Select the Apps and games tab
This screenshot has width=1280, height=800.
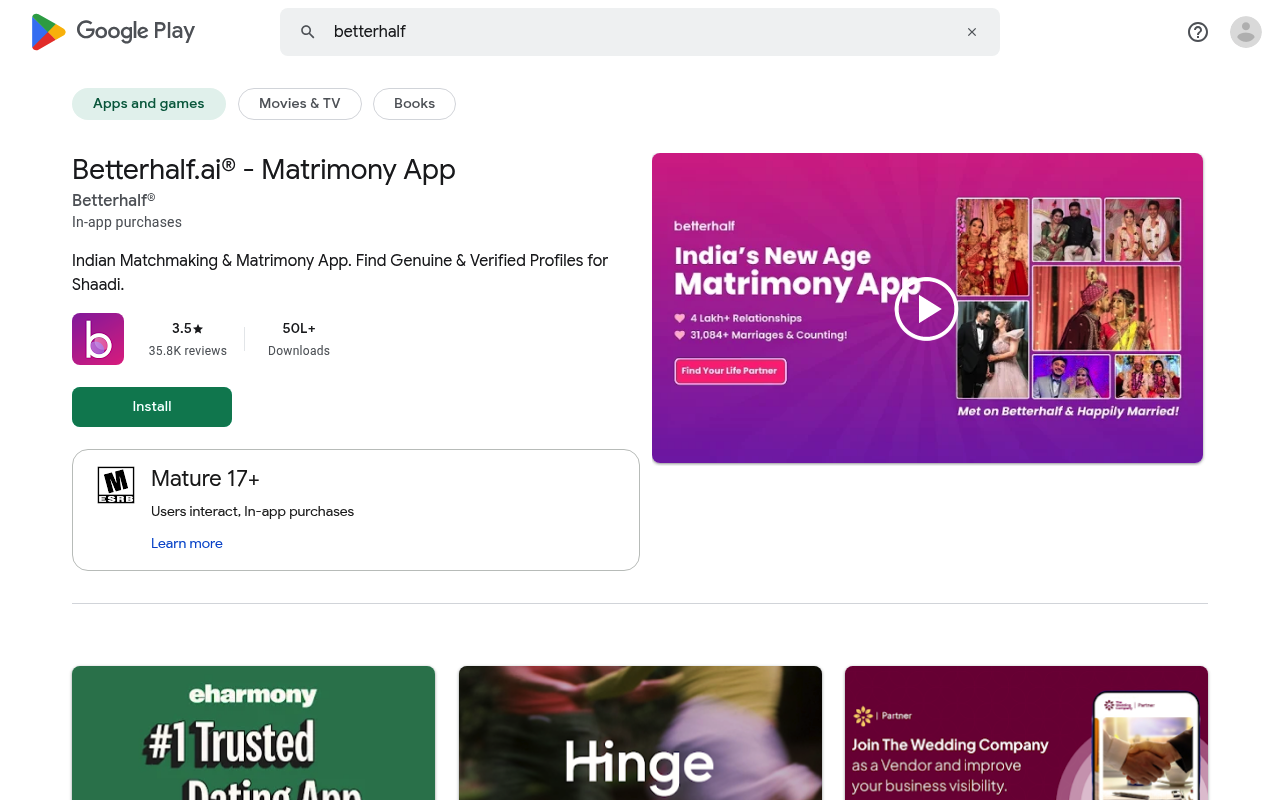point(149,104)
